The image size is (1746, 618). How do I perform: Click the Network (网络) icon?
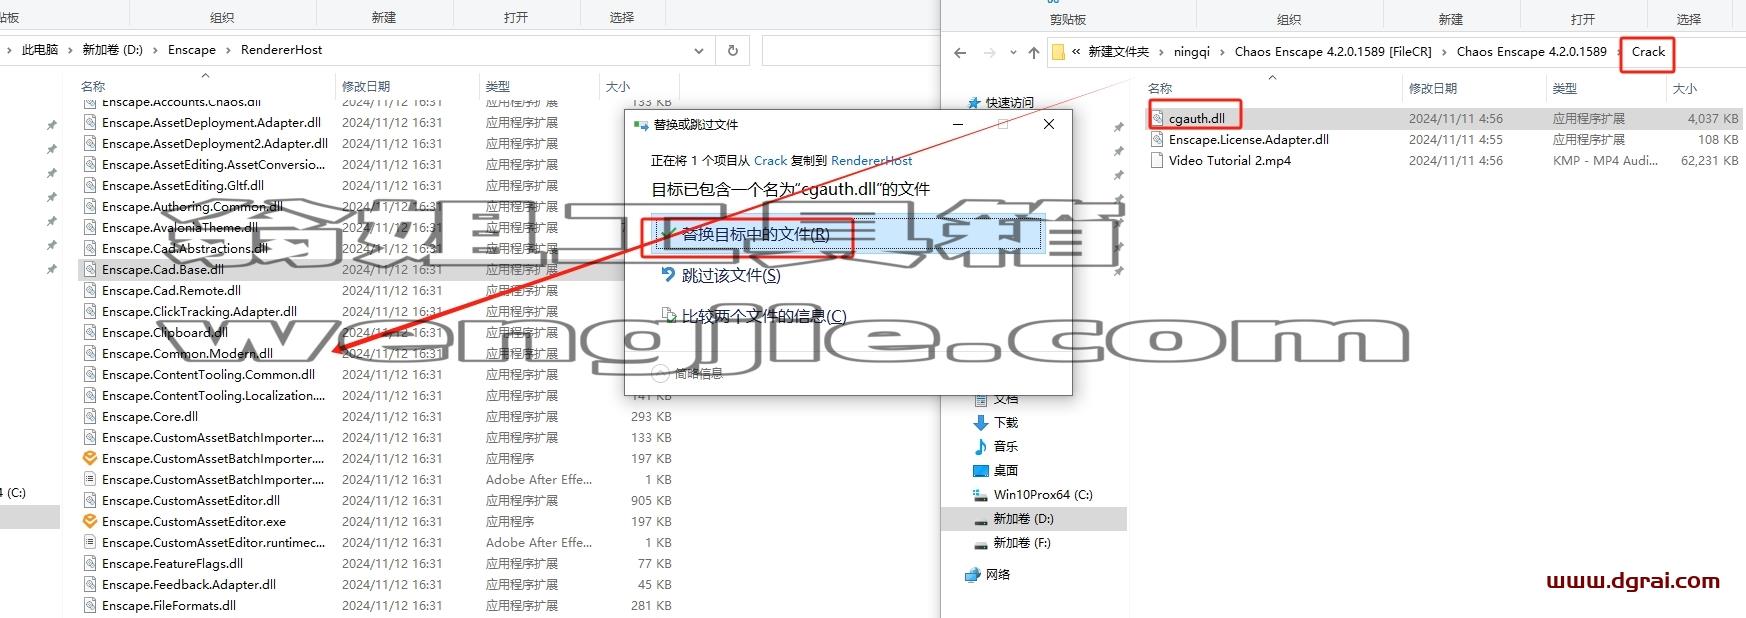click(972, 575)
